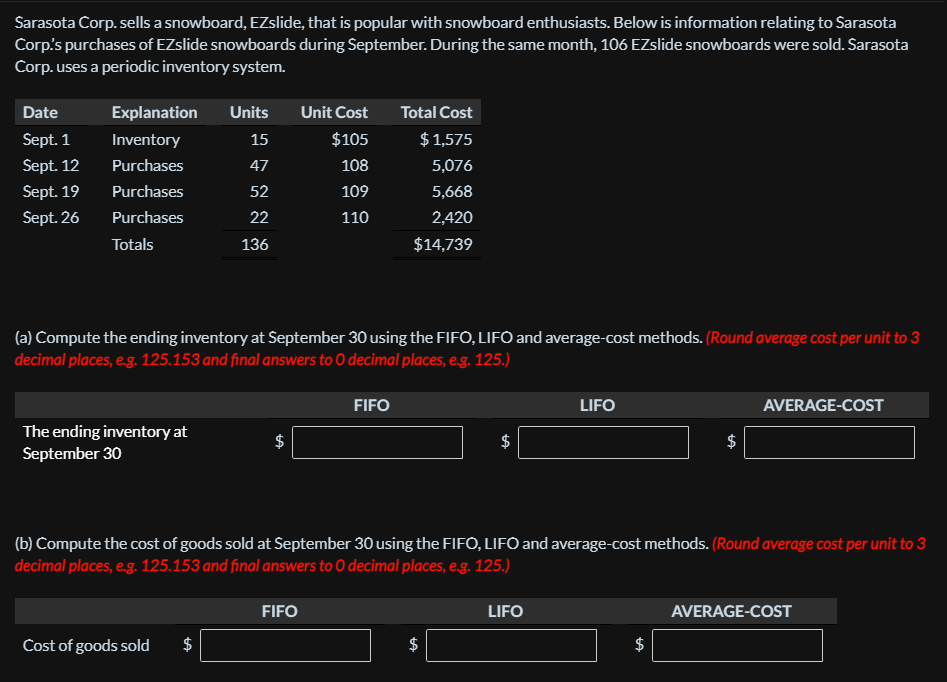Click the 'Purchases' cell in Sept. 12 row
Image resolution: width=947 pixels, height=682 pixels.
click(x=147, y=166)
